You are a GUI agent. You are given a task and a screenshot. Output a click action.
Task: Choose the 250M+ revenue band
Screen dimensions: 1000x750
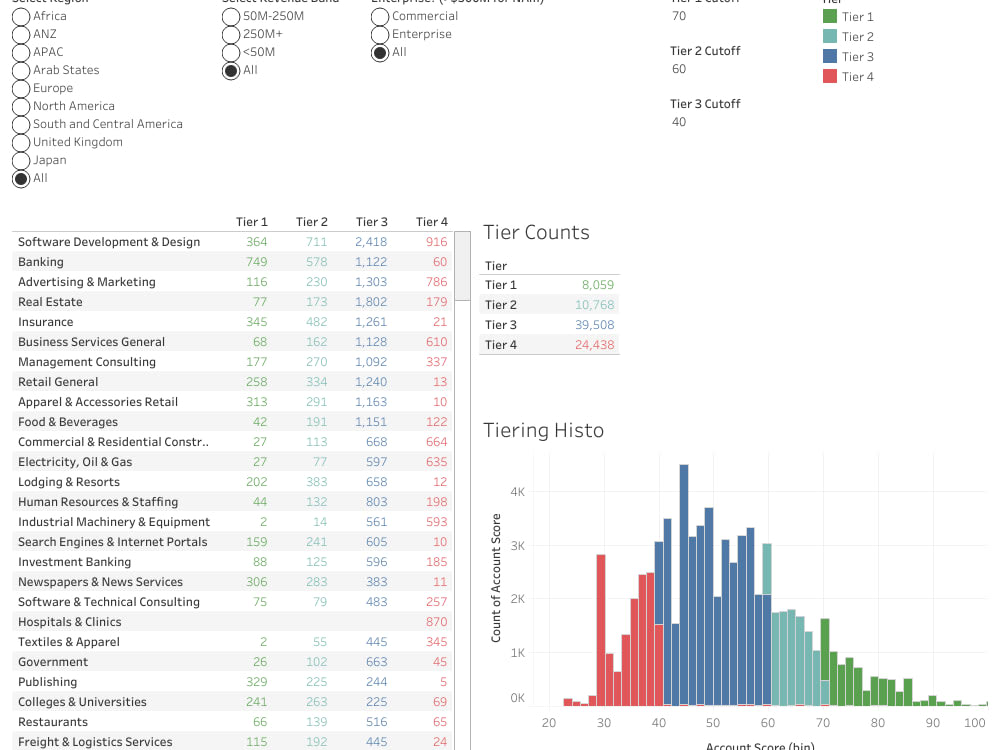click(230, 34)
